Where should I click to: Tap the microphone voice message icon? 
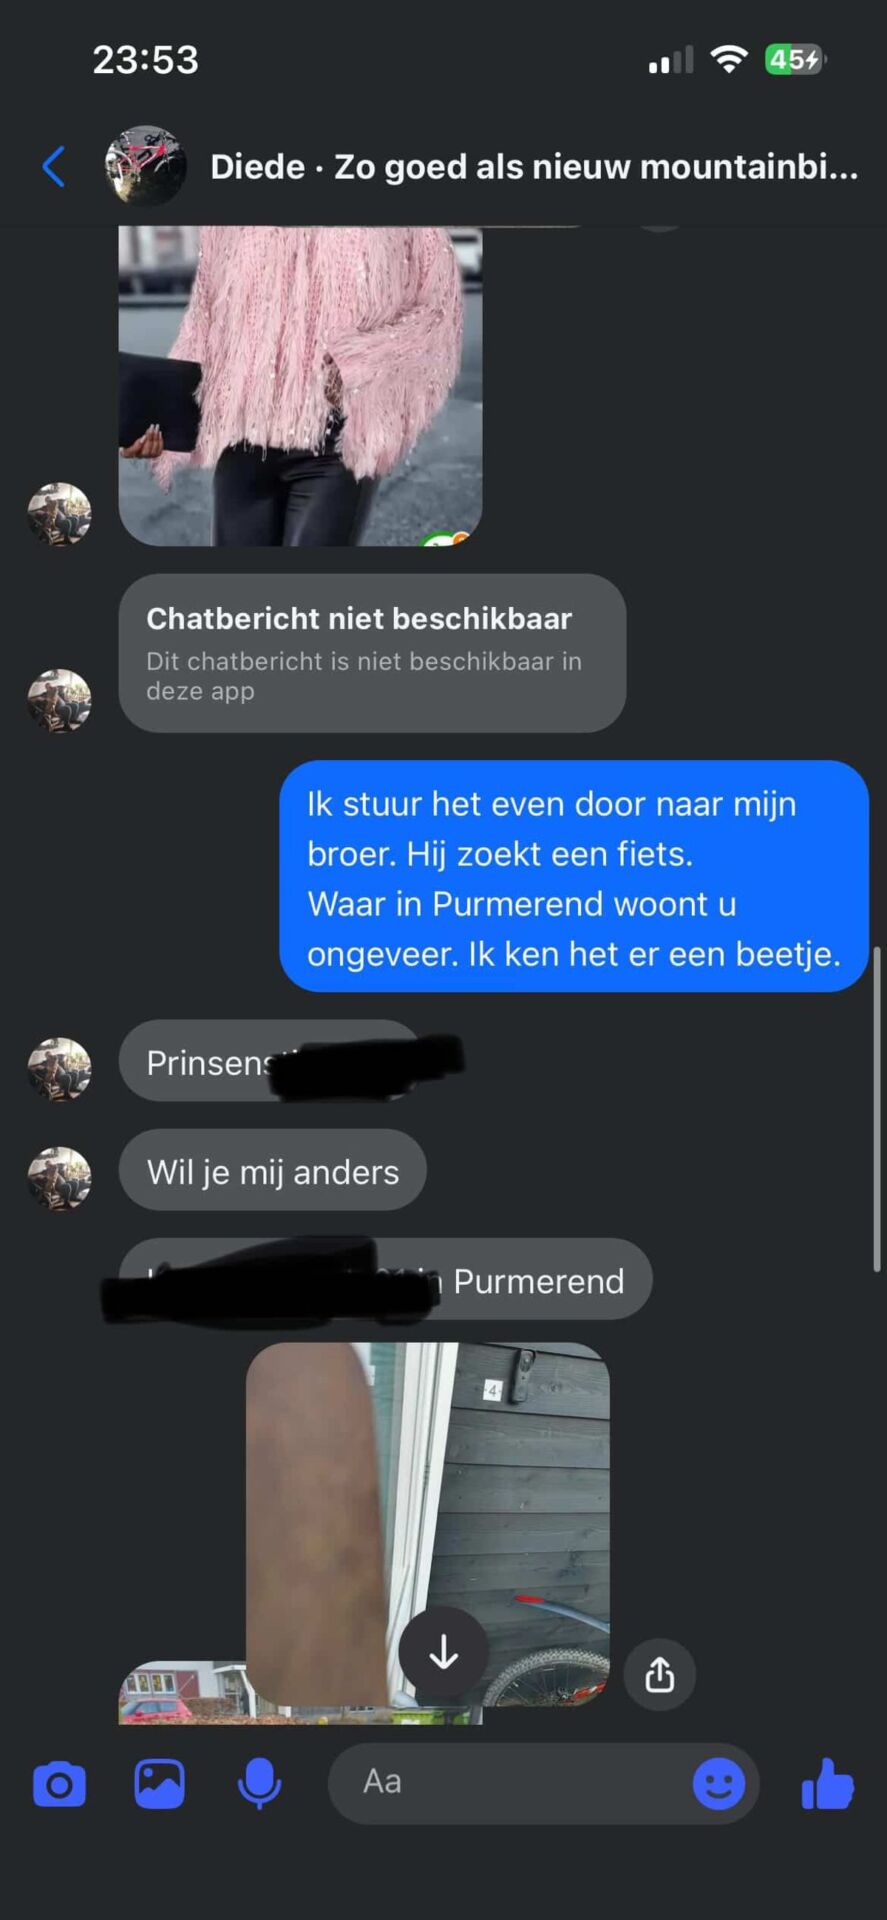(259, 1783)
